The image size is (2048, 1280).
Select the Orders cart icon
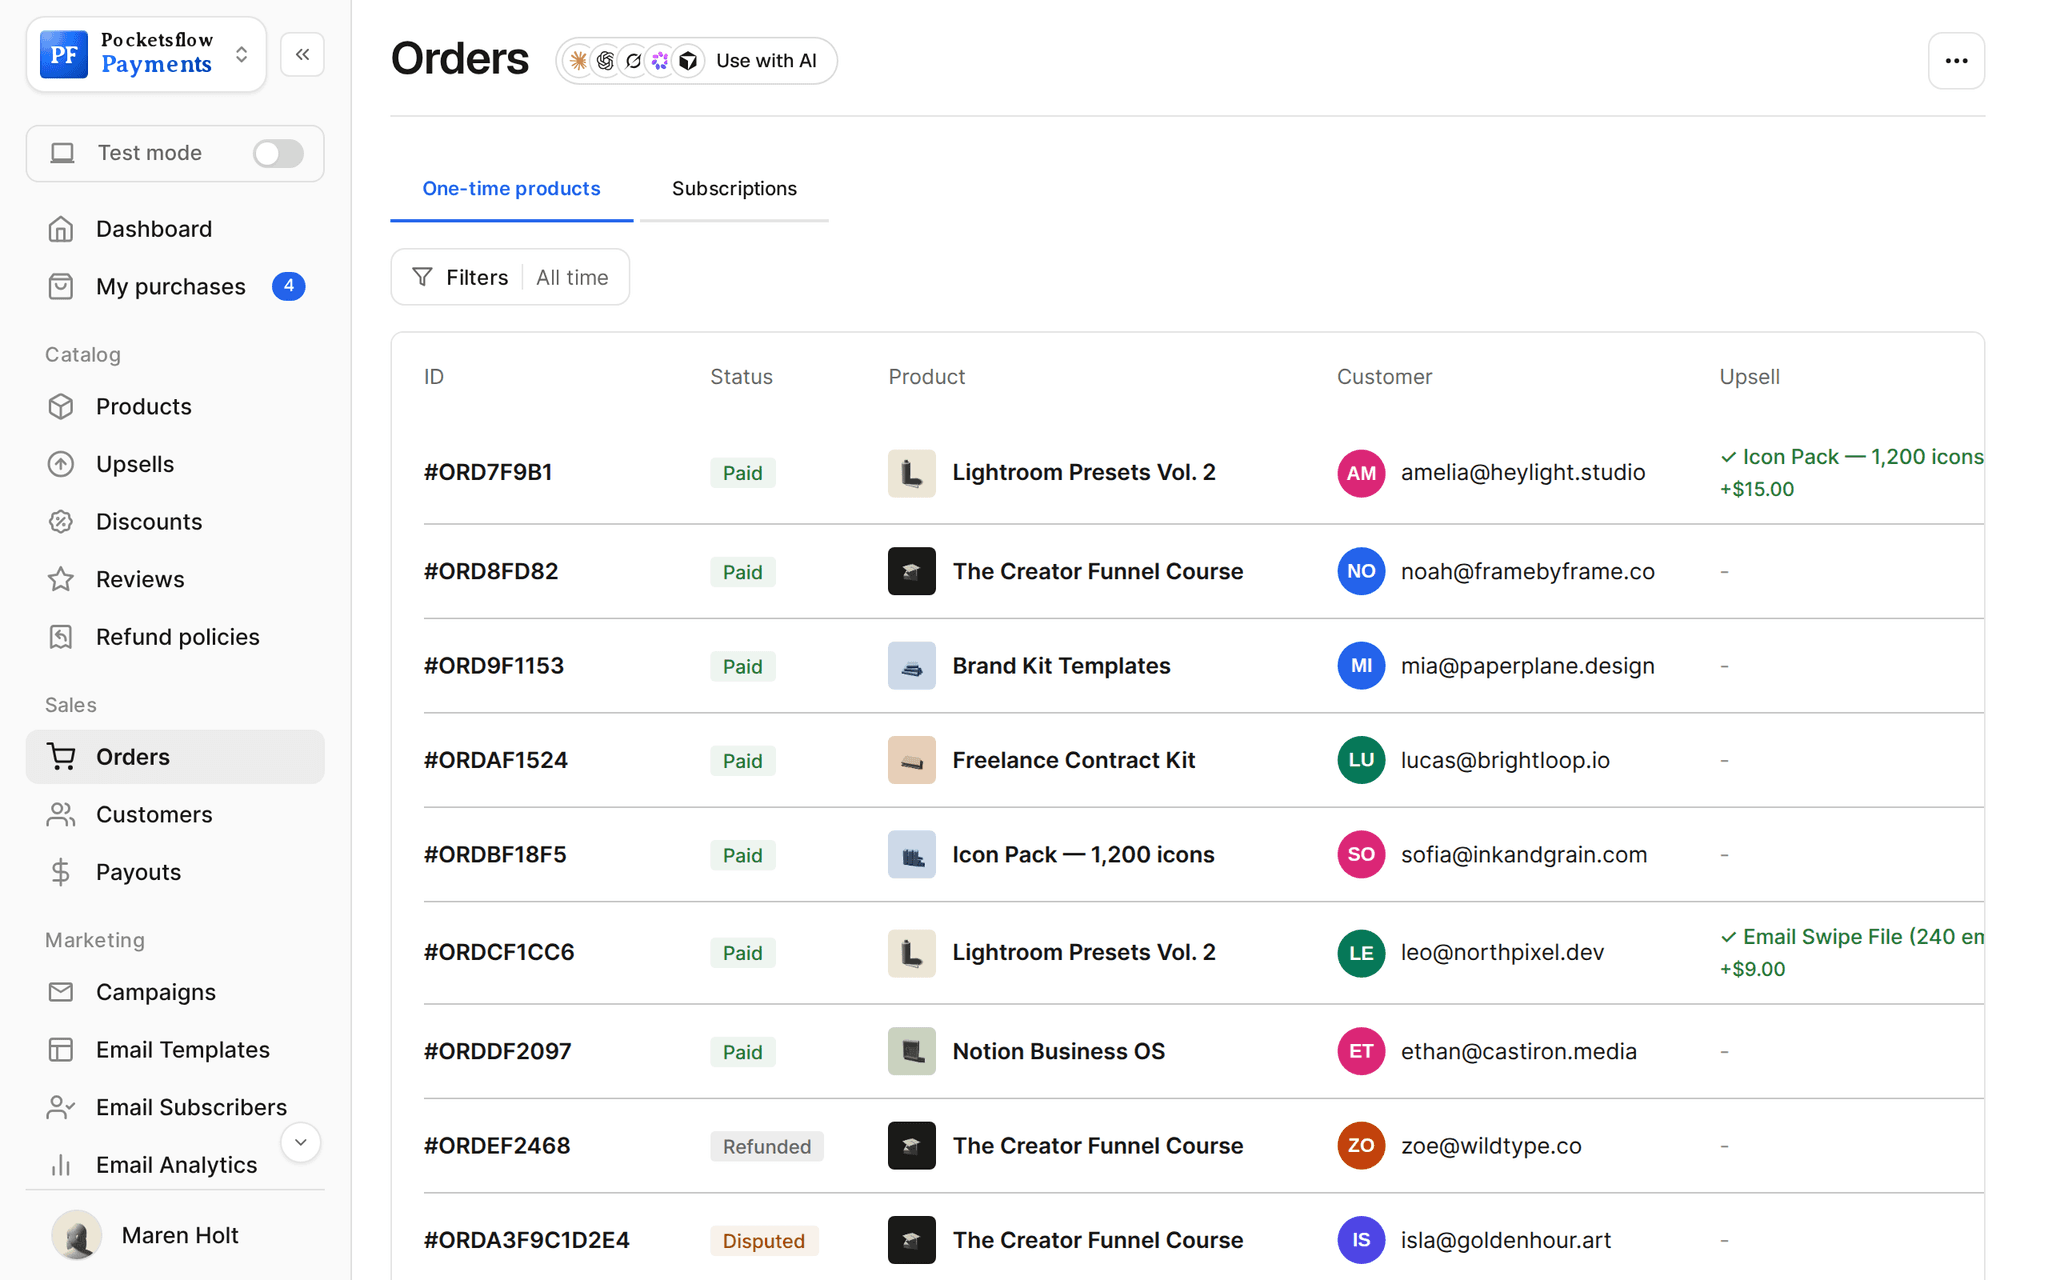pyautogui.click(x=61, y=757)
